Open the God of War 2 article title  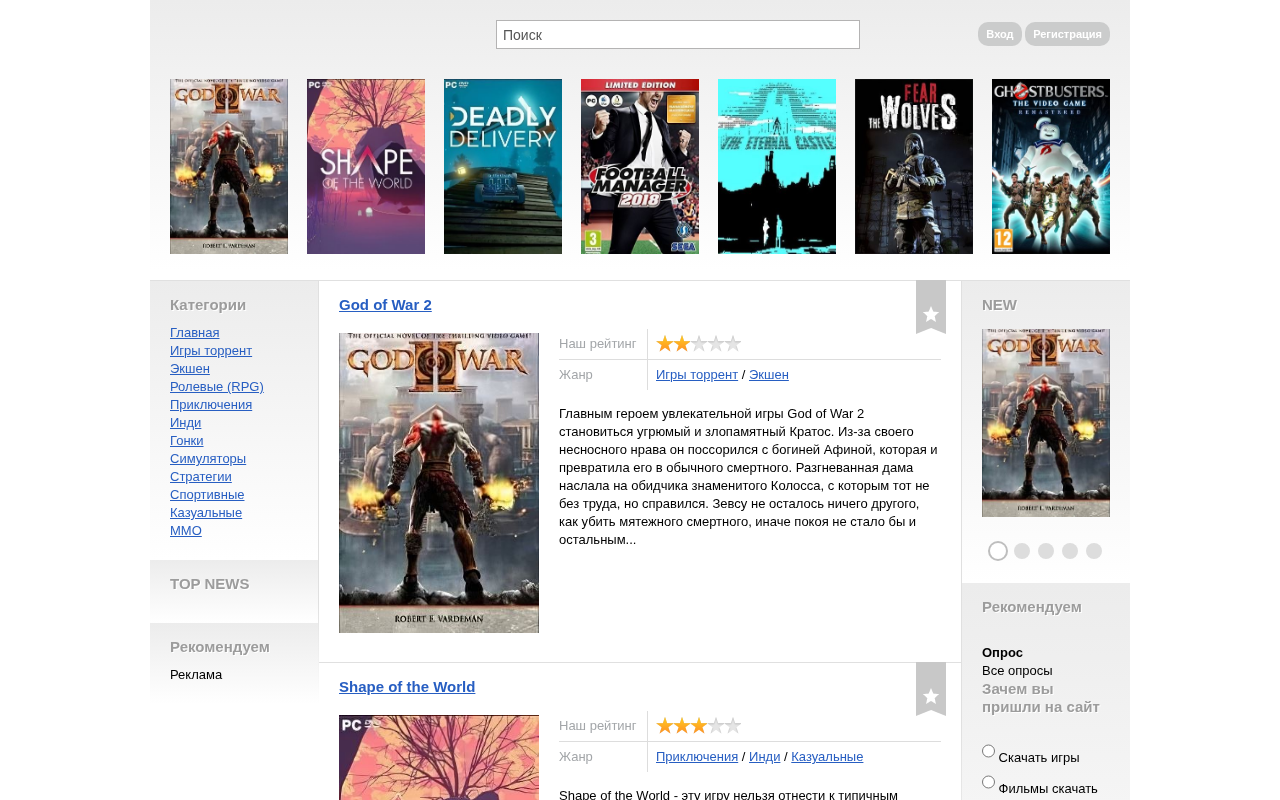click(386, 305)
